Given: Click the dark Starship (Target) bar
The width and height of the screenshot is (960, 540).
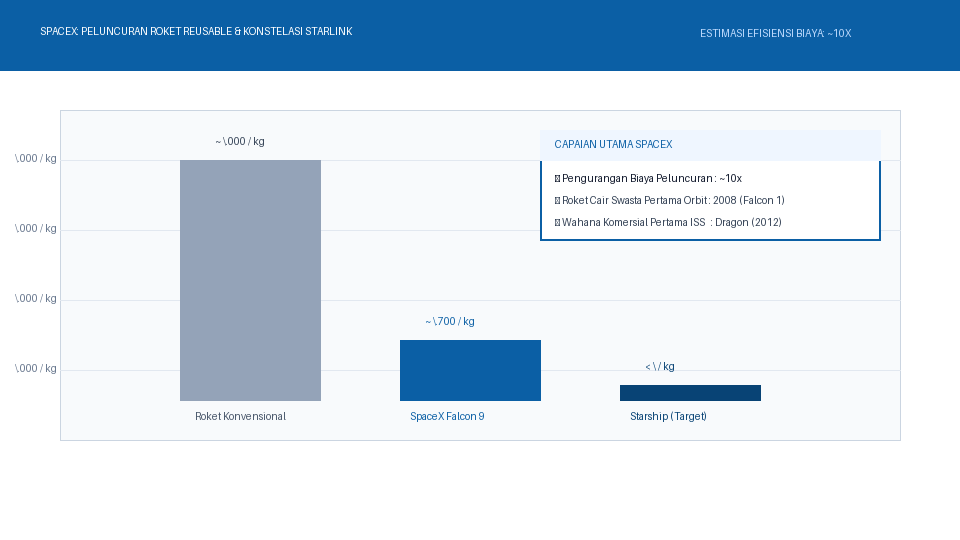Looking at the screenshot, I should click(x=690, y=393).
